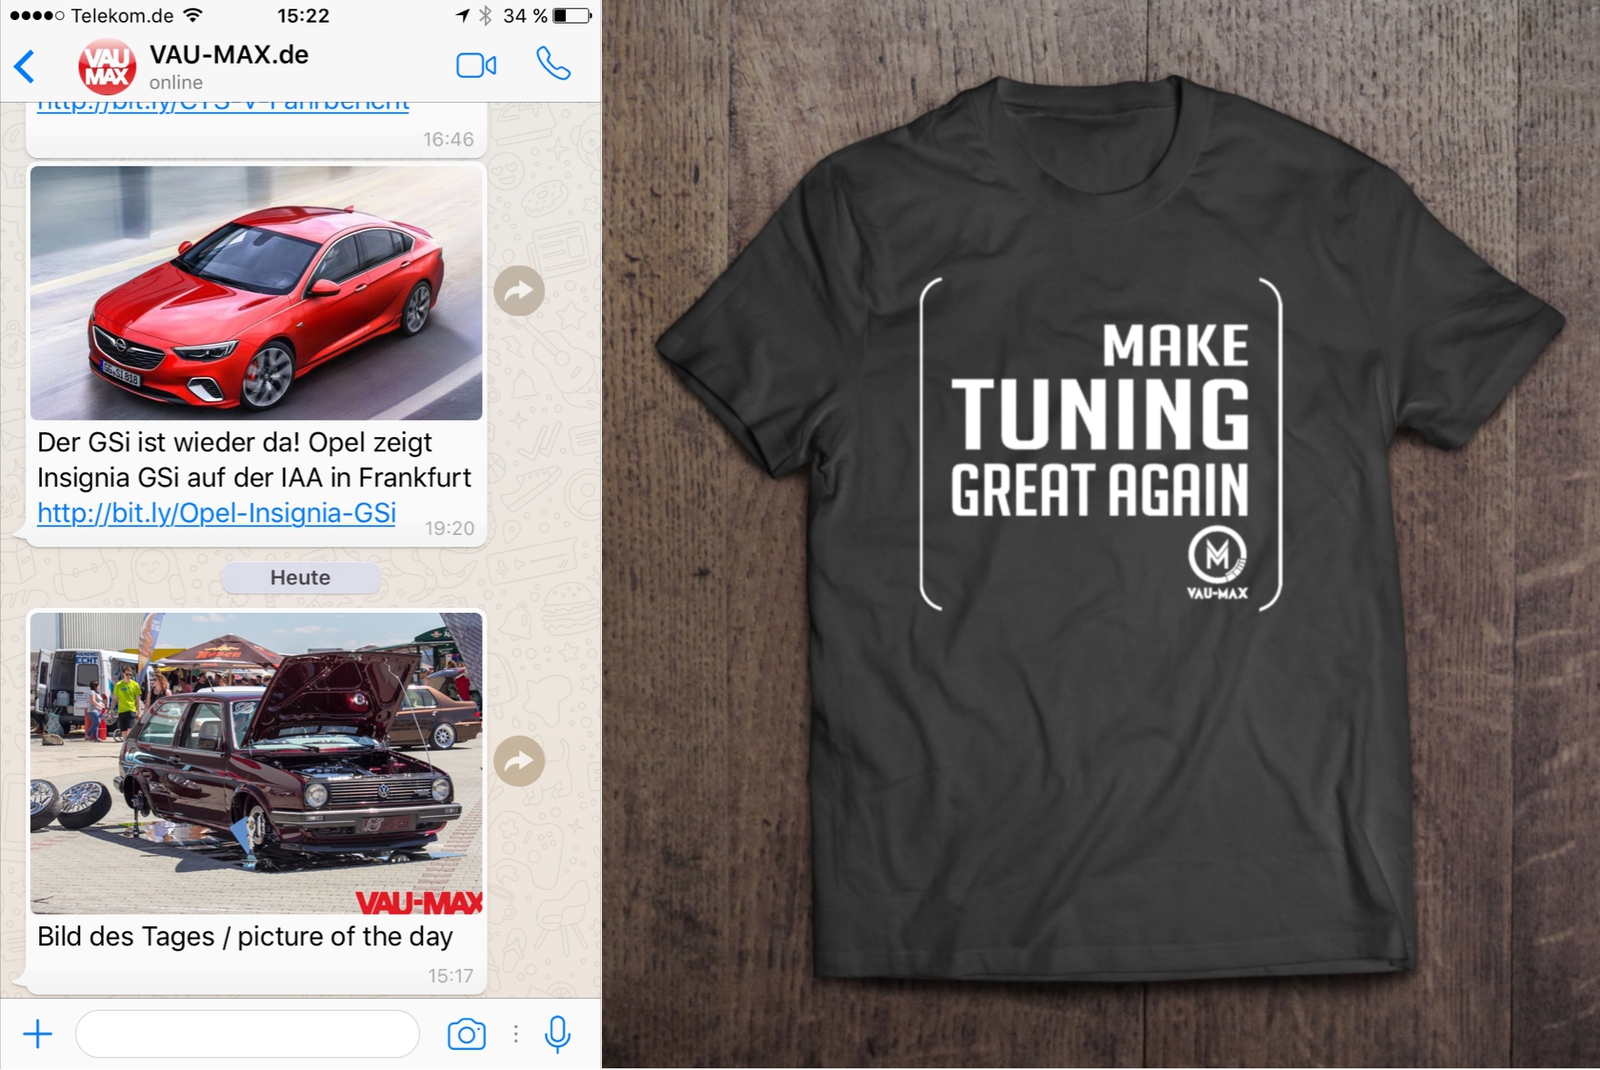Forward the Opel Insignia message
Image resolution: width=1600 pixels, height=1070 pixels.
(519, 291)
